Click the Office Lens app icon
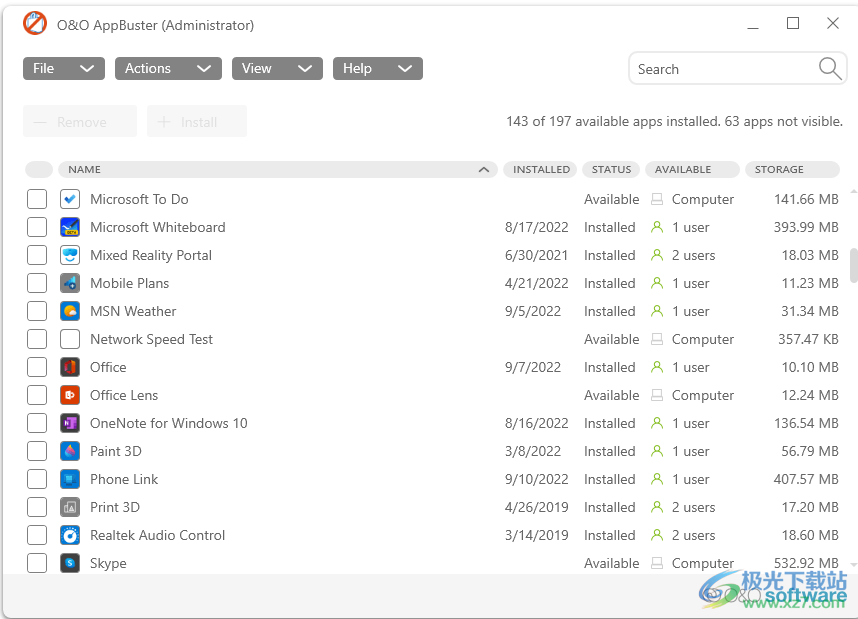Viewport: 858px width, 619px height. [x=70, y=395]
